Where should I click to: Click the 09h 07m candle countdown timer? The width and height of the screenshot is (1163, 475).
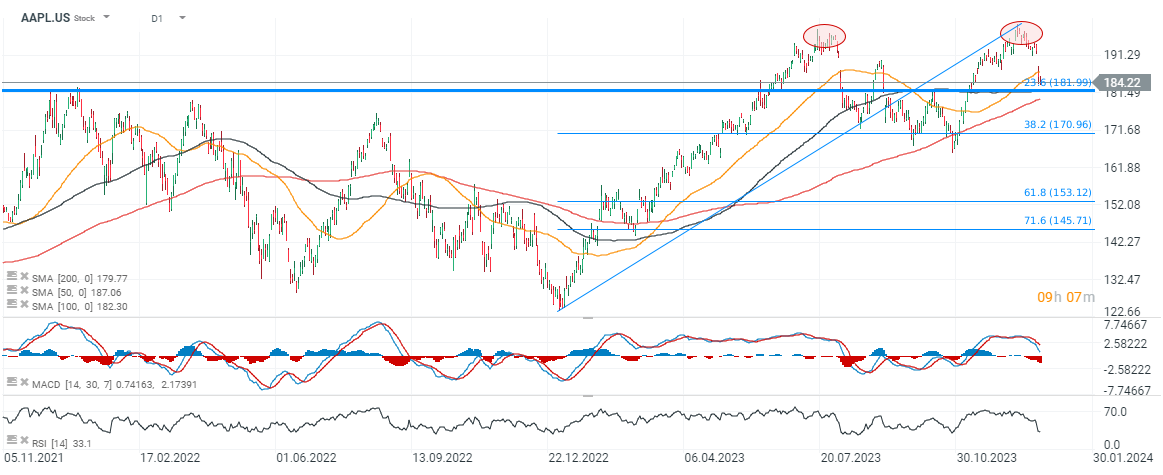(x=1065, y=297)
